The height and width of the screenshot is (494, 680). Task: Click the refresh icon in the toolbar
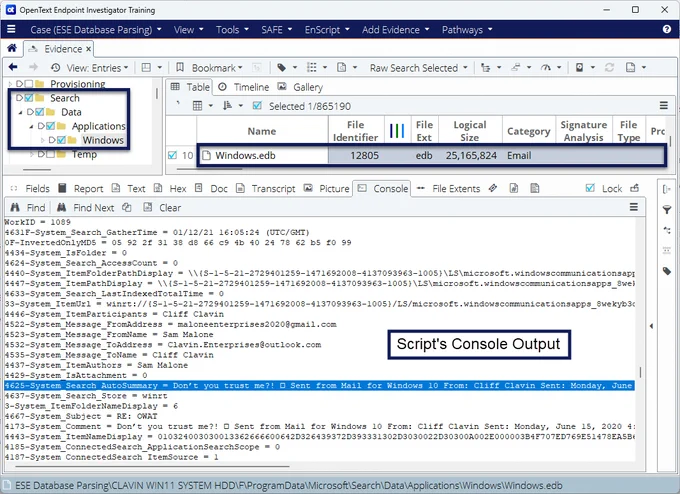[x=609, y=68]
